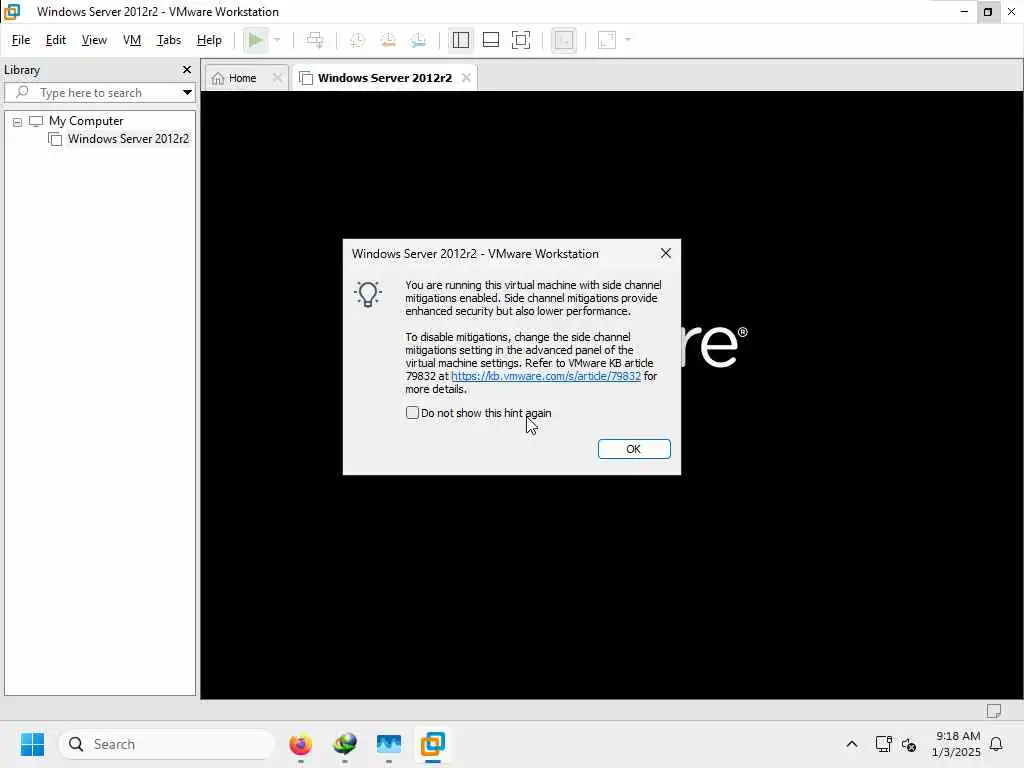The height and width of the screenshot is (768, 1024).
Task: Show hidden system tray icons
Action: coord(852,744)
